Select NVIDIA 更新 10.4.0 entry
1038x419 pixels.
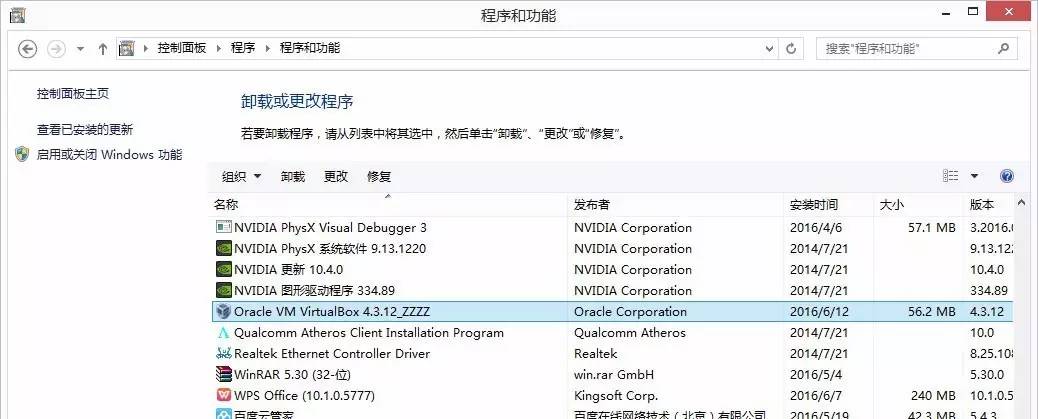click(x=289, y=270)
